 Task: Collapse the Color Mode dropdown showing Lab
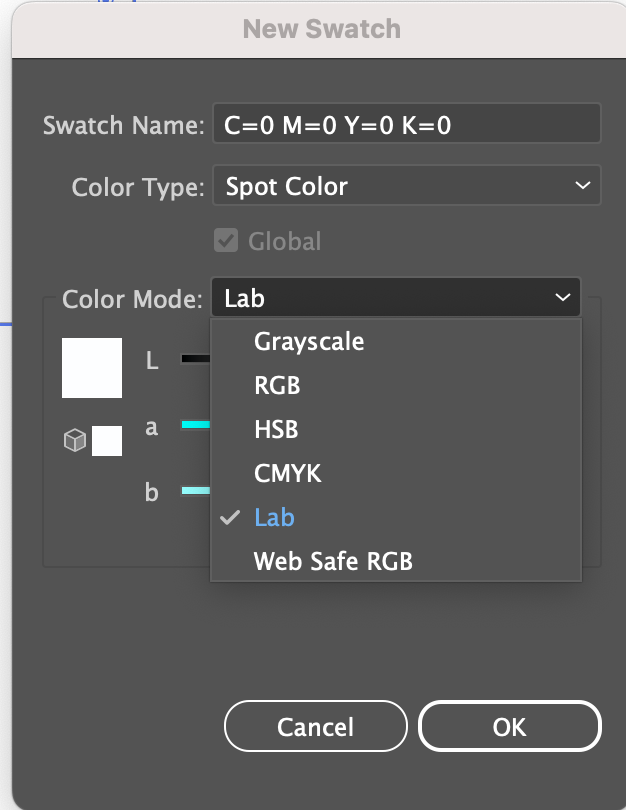click(396, 297)
